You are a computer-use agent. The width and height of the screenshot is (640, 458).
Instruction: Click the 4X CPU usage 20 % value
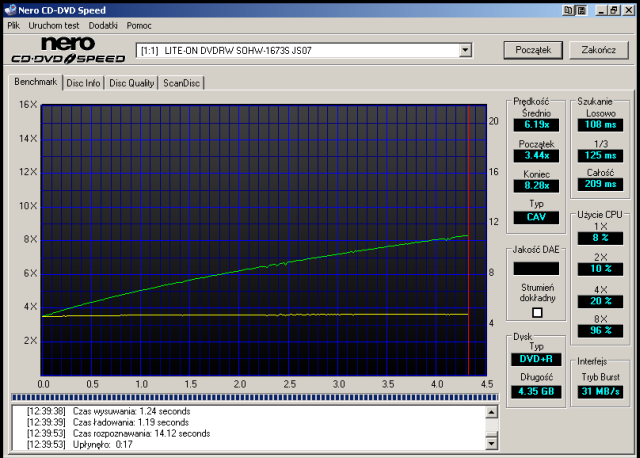pyautogui.click(x=600, y=301)
